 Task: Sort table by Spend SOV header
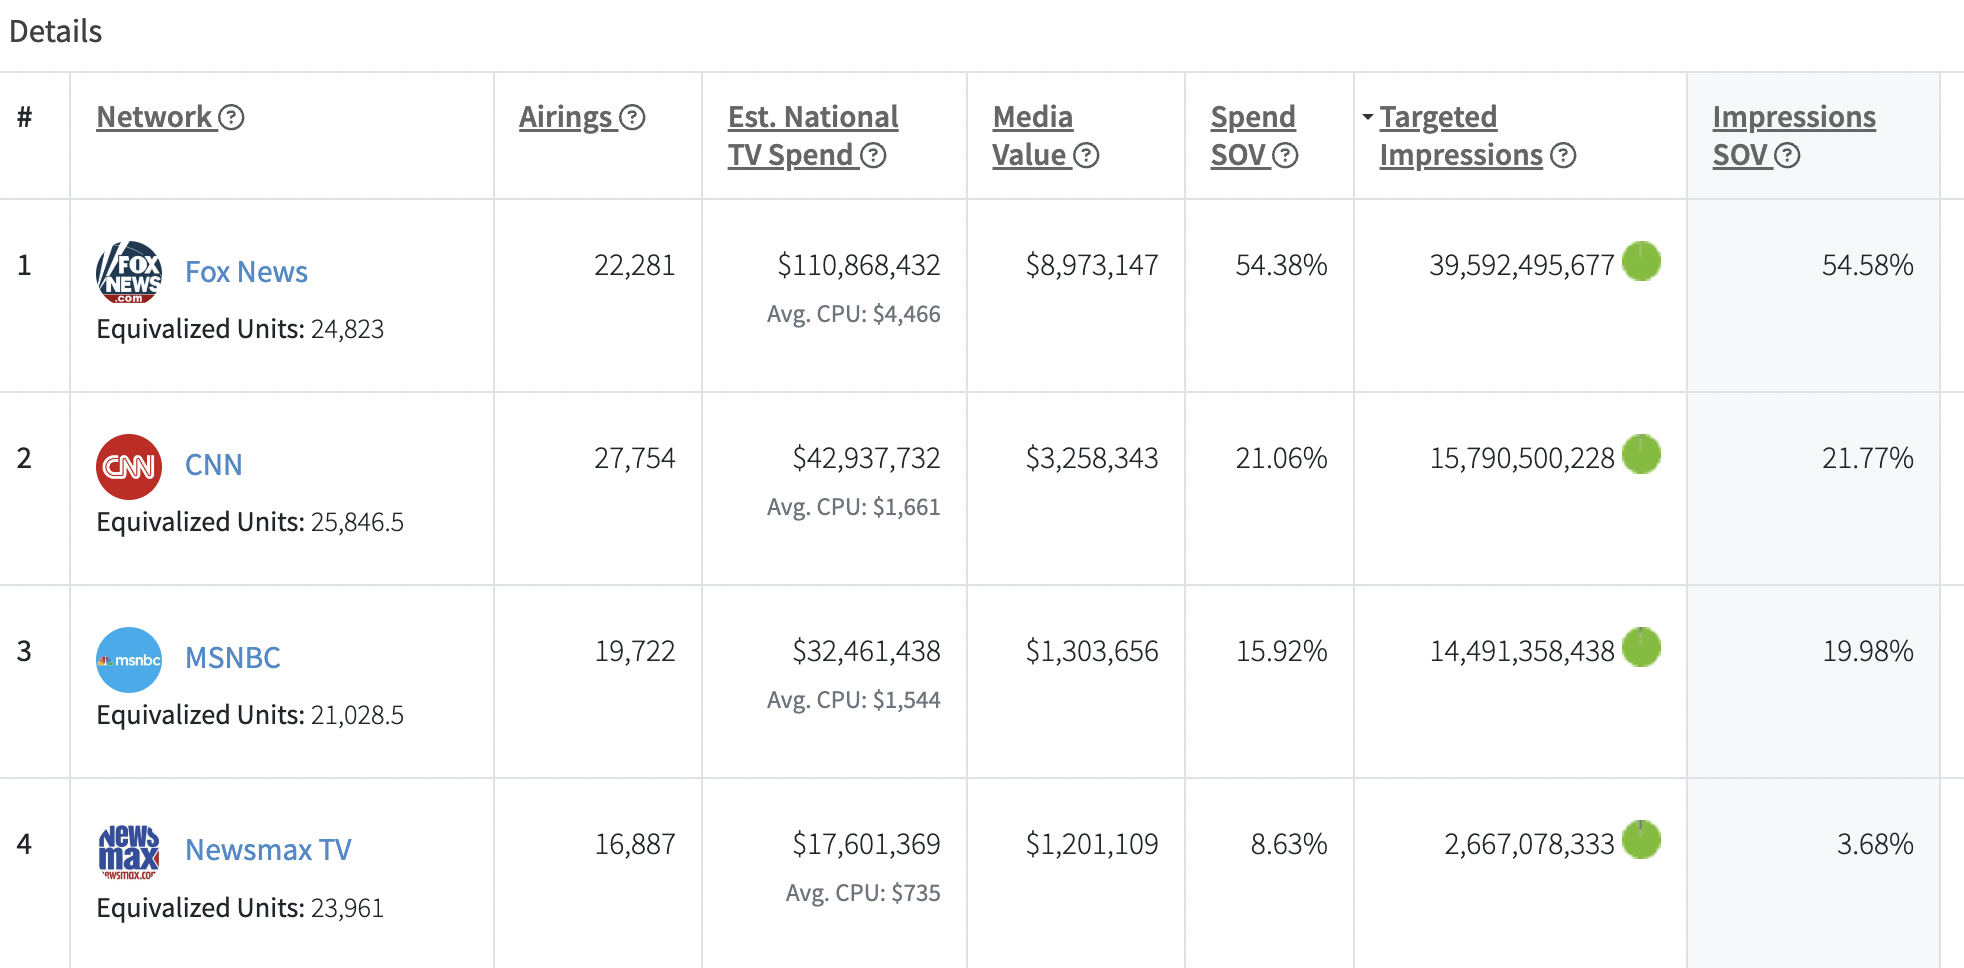coord(1253,136)
